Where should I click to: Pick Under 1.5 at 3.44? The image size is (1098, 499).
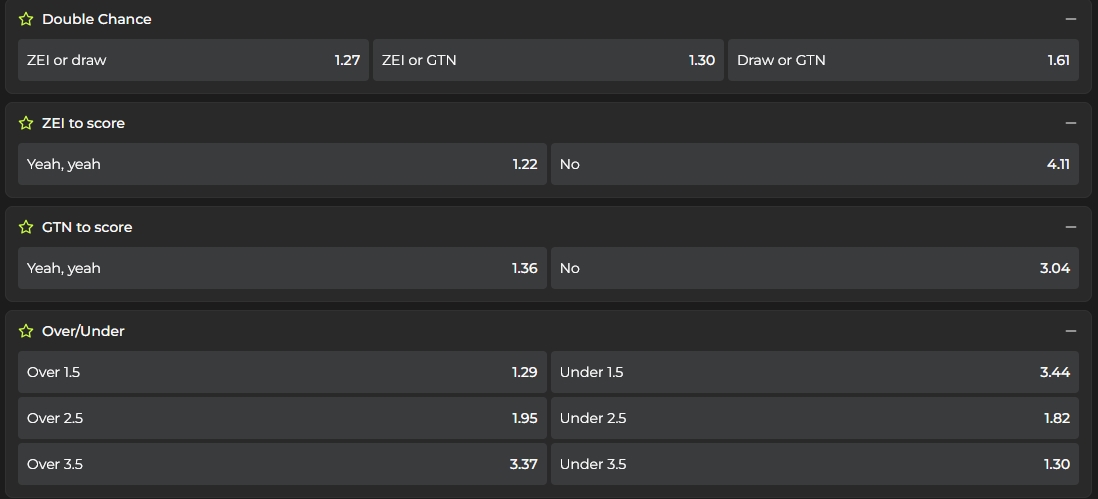pos(814,372)
